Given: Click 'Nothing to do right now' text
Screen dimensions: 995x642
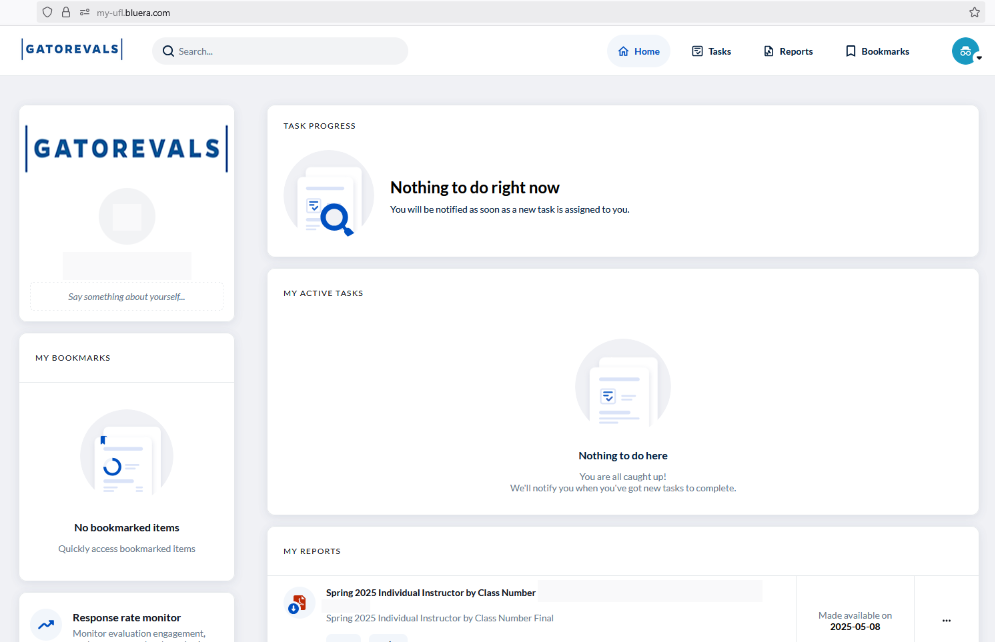Looking at the screenshot, I should click(475, 188).
